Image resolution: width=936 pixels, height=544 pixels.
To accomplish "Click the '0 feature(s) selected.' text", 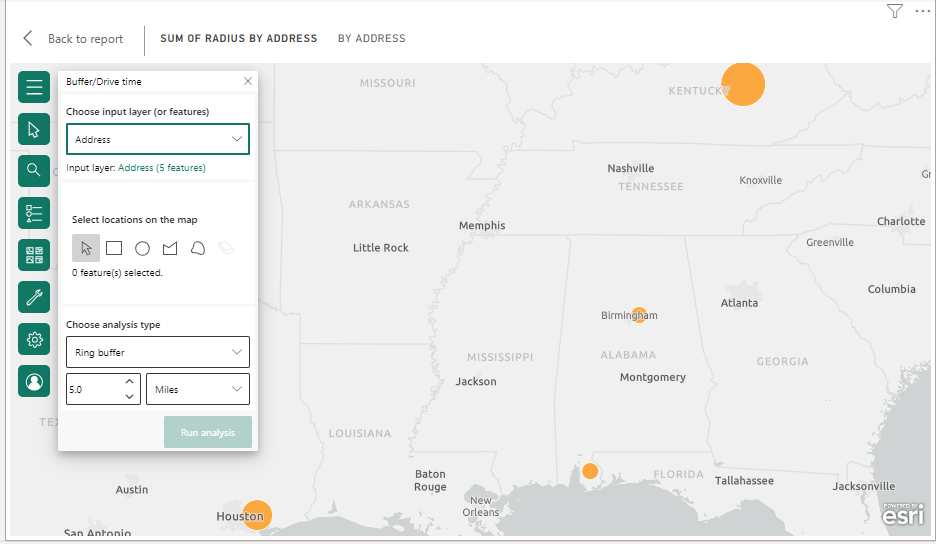I will click(117, 273).
